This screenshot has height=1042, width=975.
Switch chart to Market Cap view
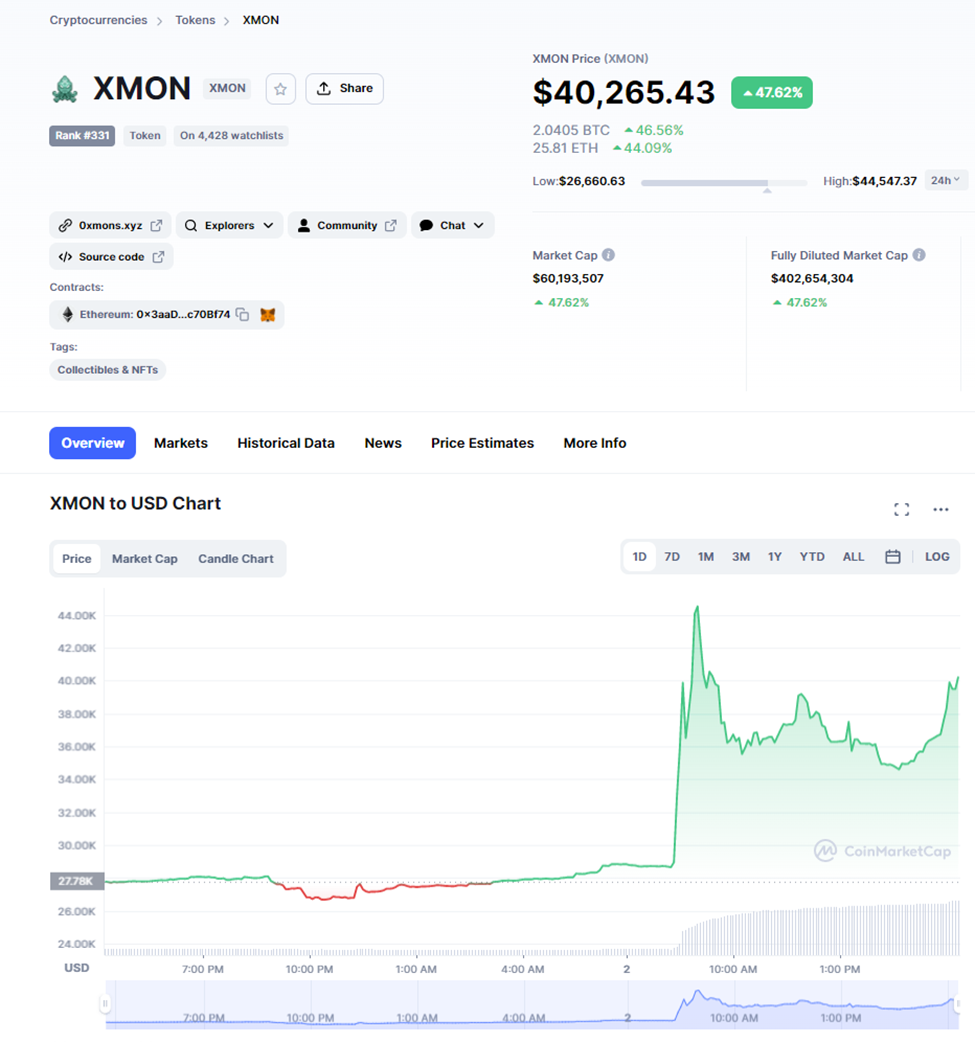[144, 559]
